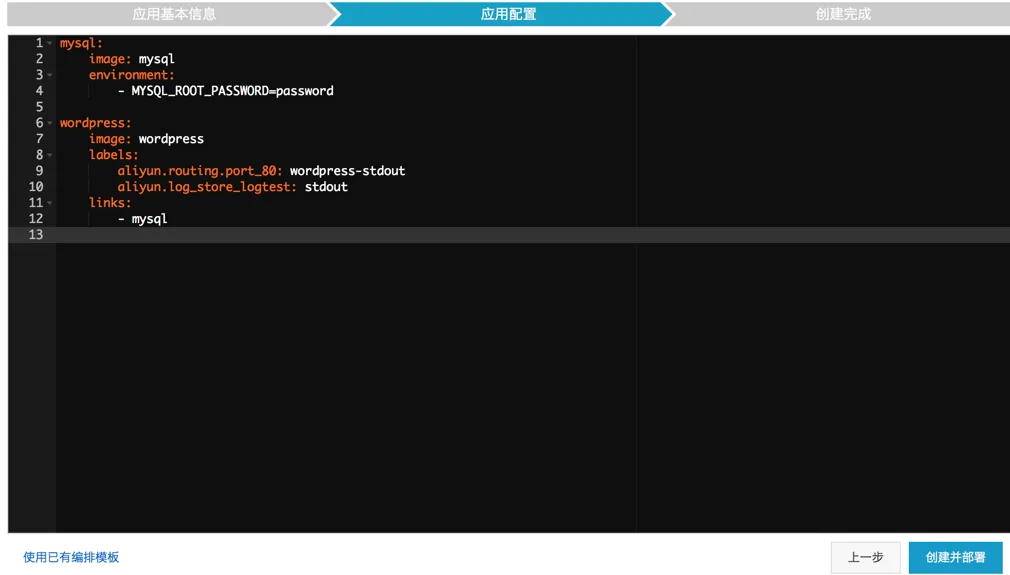Go to the 应用基本信息 step
The image size is (1010, 575).
174,14
